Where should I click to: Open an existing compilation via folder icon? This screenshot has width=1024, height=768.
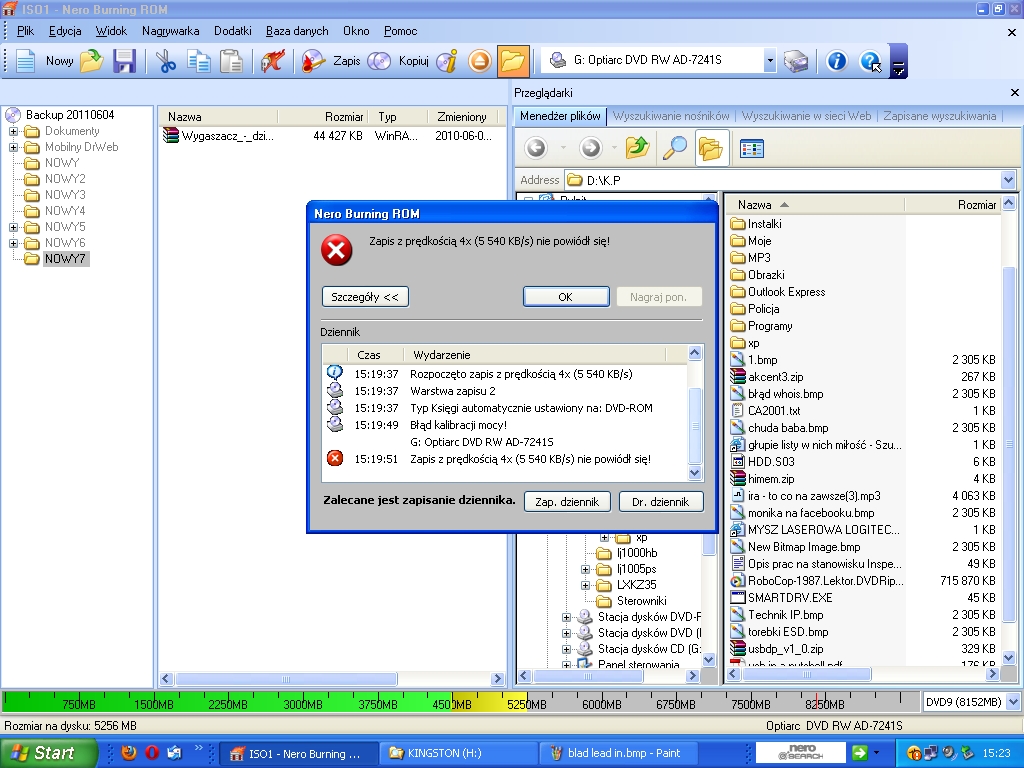(92, 61)
